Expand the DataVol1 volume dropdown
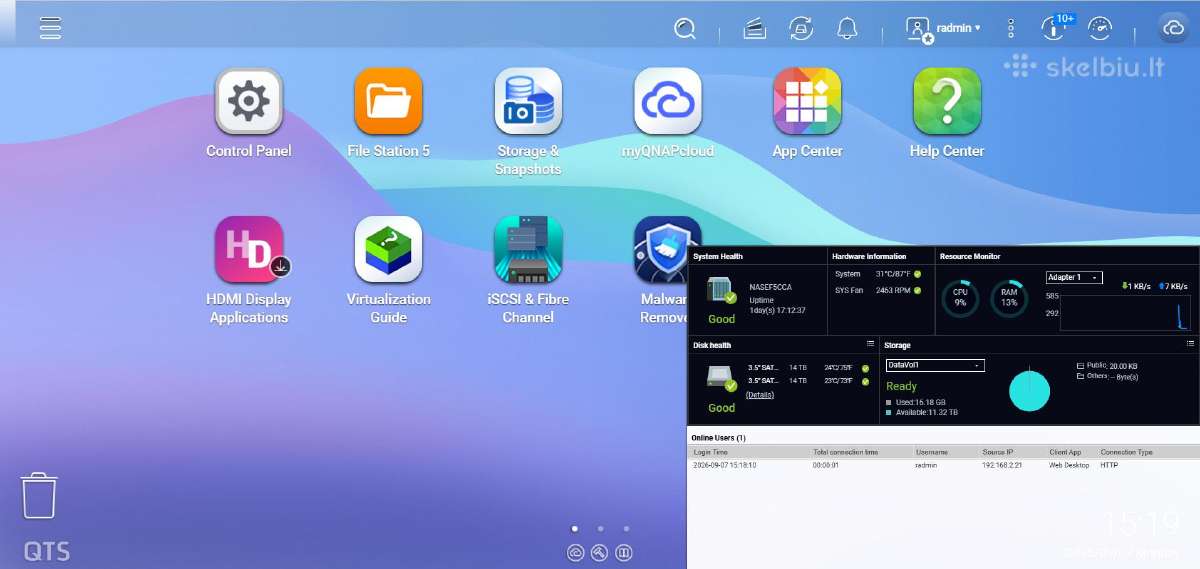1200x569 pixels. 935,365
